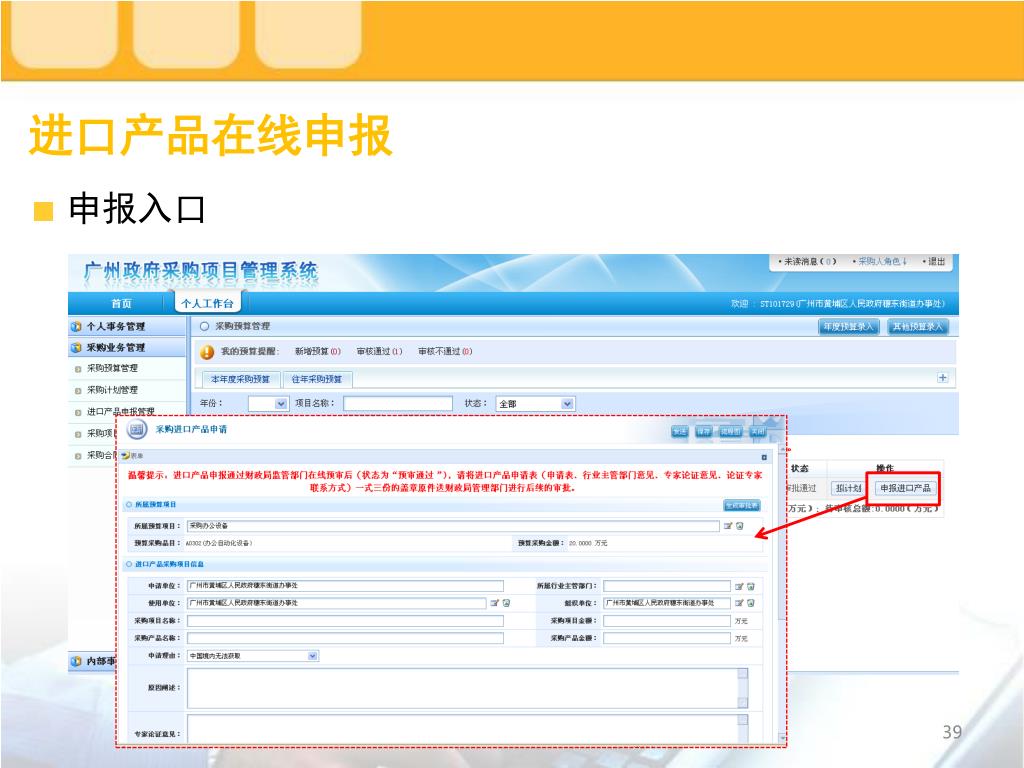Click the edit icon beside 授权单位 field
Viewport: 1024px width, 768px height.
[x=739, y=603]
